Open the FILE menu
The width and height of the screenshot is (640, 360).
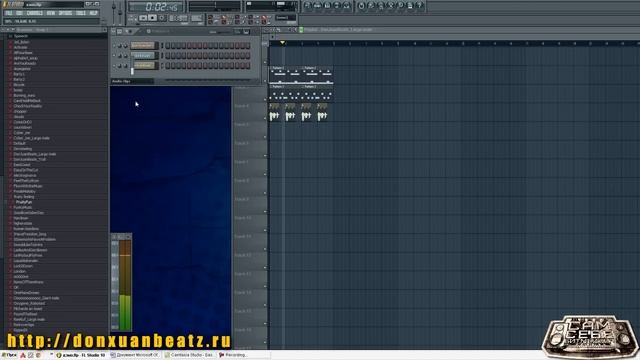pos(9,13)
